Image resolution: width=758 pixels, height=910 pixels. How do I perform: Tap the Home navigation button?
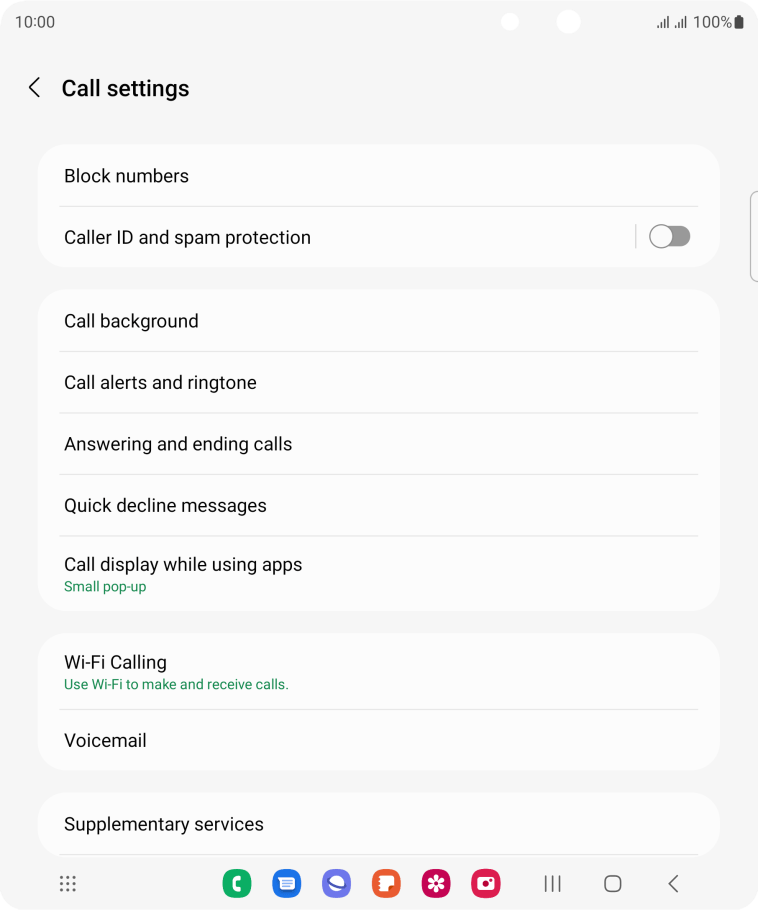tap(612, 883)
